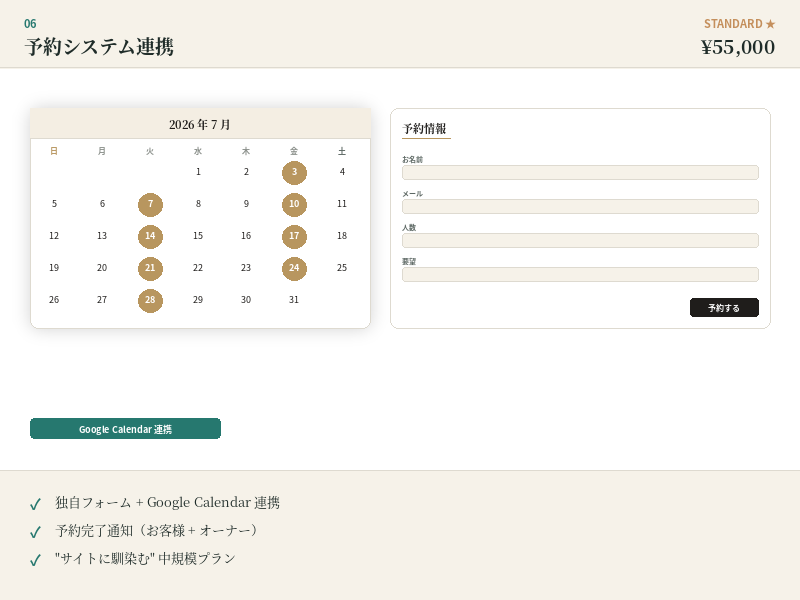Select highlighted date 24 in calendar

(x=294, y=268)
